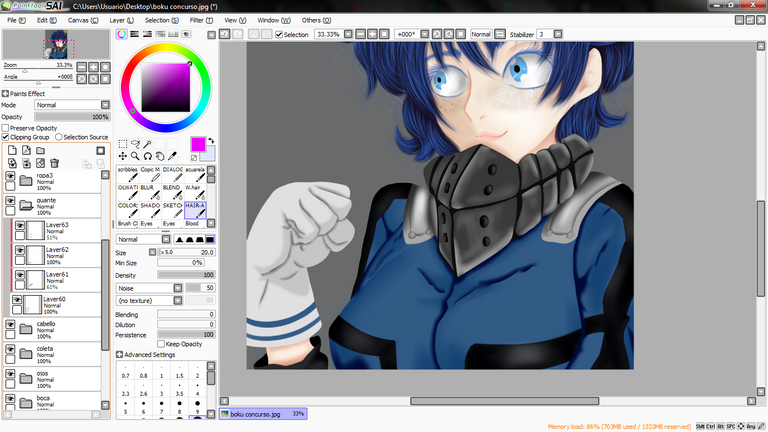Uncheck the Clipping Group checkbox
The height and width of the screenshot is (432, 768).
(5, 137)
